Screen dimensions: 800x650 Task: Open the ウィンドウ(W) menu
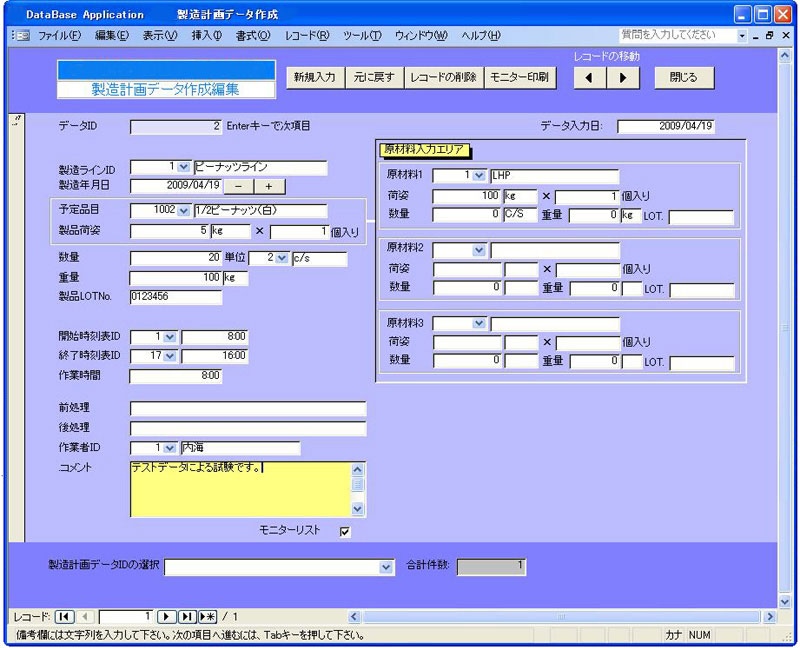[421, 36]
